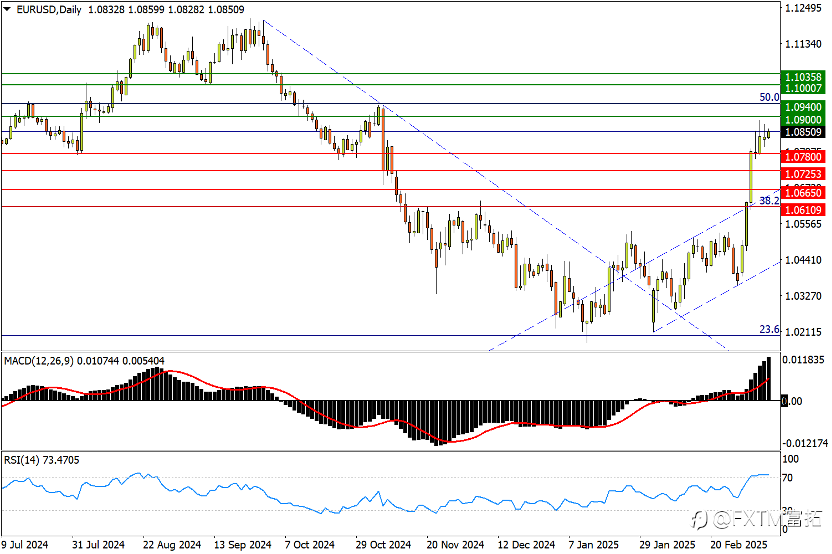Click the price scale value 1.11340

pyautogui.click(x=803, y=45)
